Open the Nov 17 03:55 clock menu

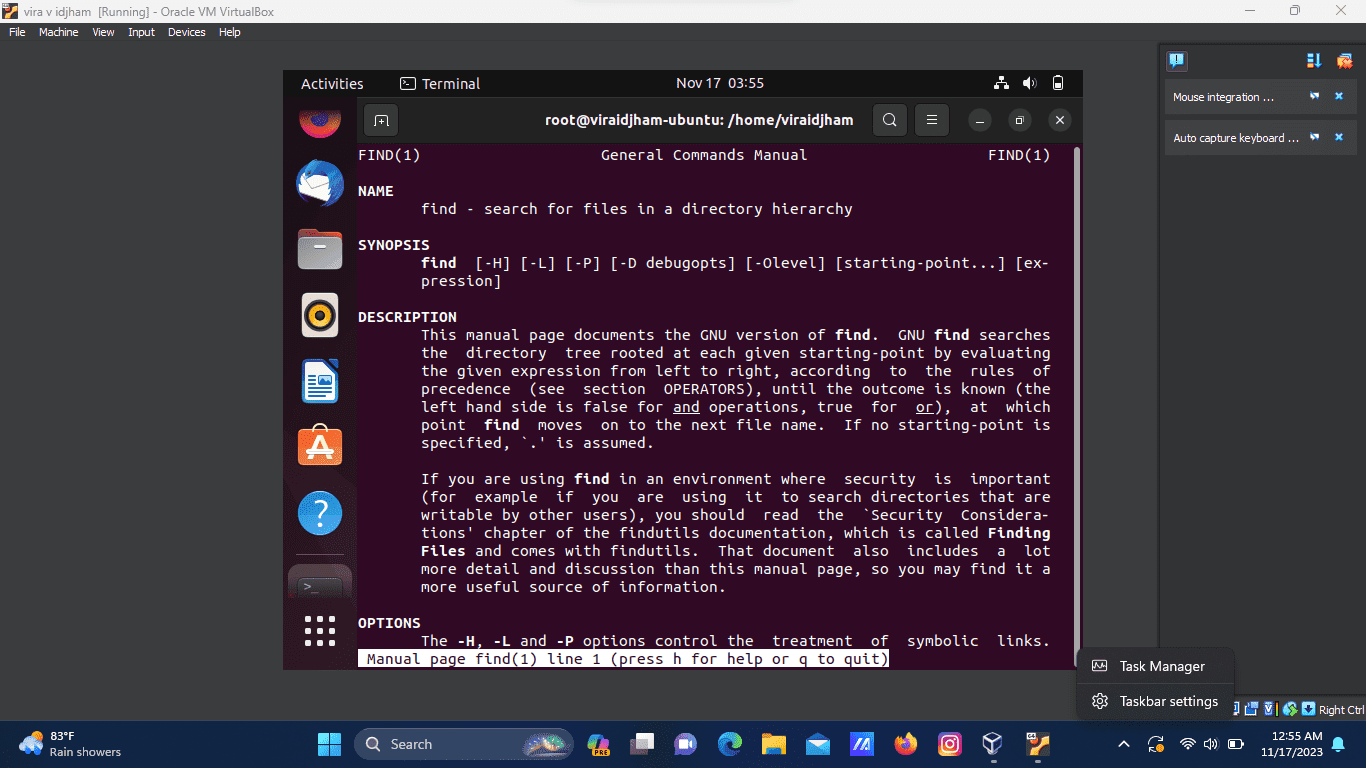click(x=720, y=83)
